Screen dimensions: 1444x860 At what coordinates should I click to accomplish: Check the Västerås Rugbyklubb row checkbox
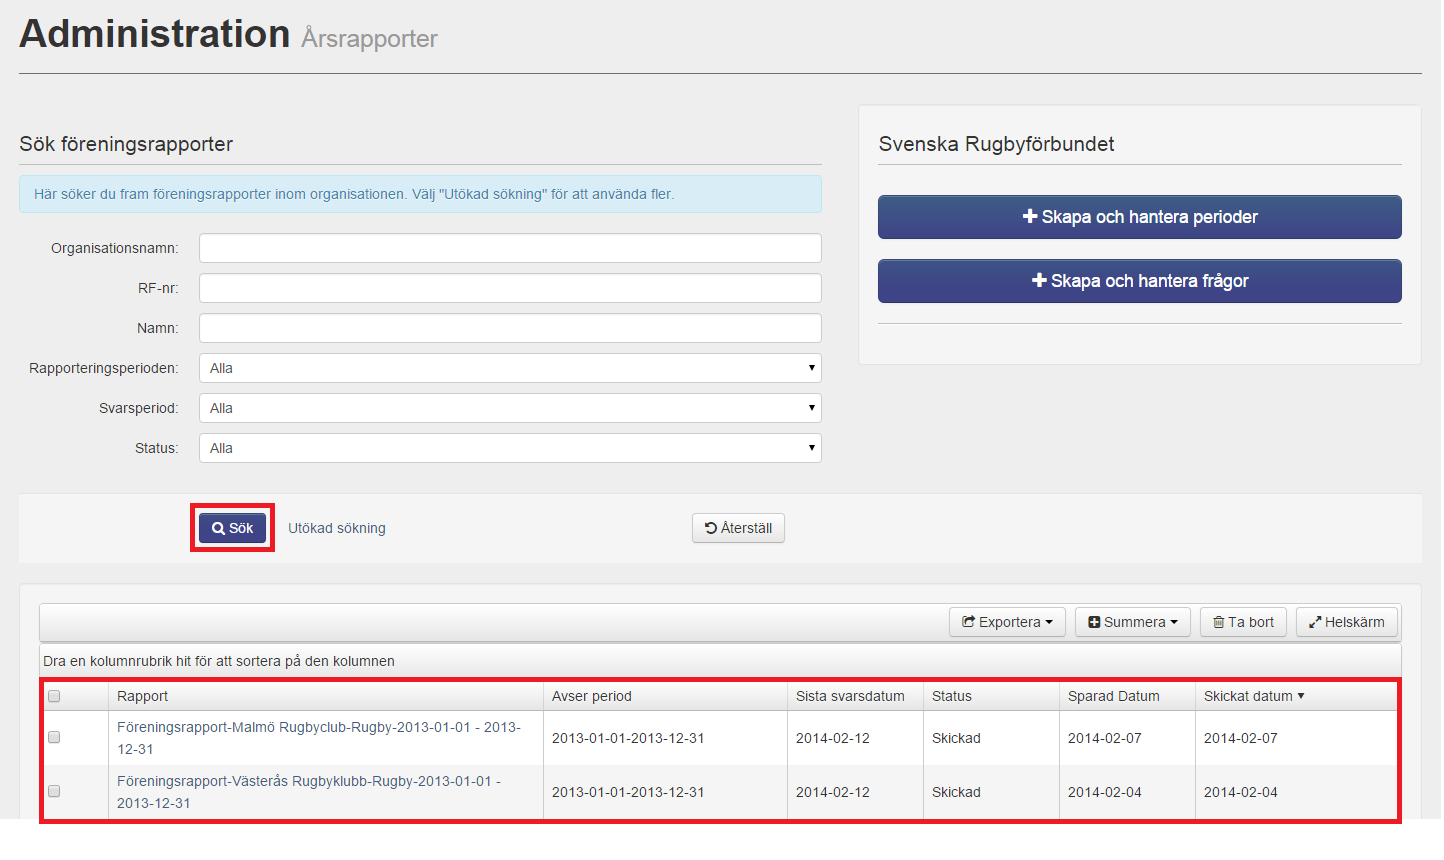click(x=54, y=791)
